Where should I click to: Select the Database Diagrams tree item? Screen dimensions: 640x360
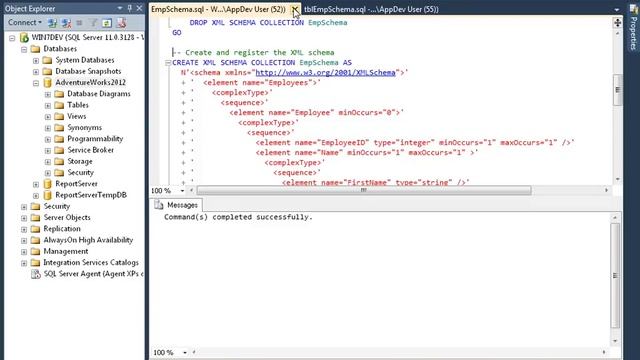click(99, 94)
